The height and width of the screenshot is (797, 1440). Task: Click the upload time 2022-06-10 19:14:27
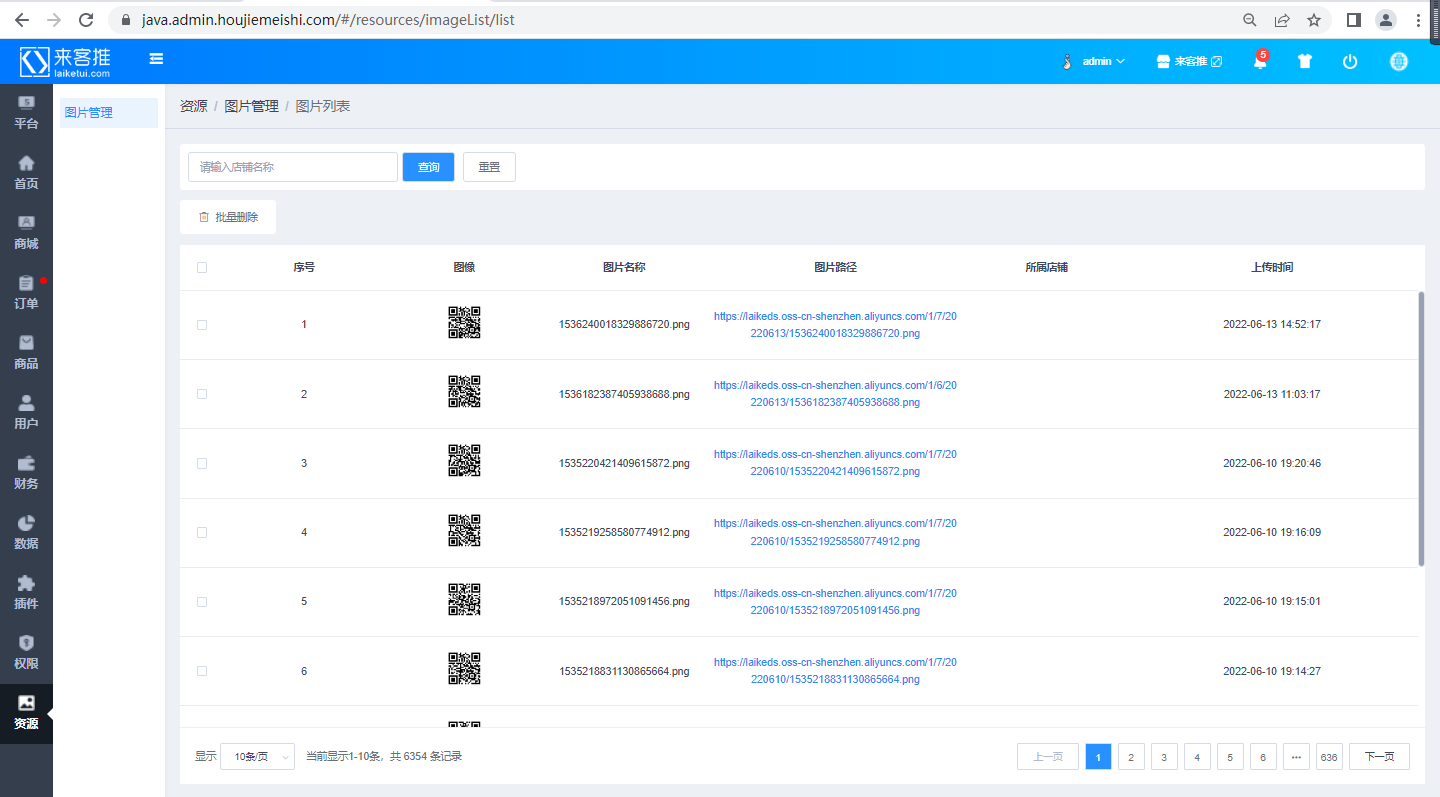[x=1272, y=671]
